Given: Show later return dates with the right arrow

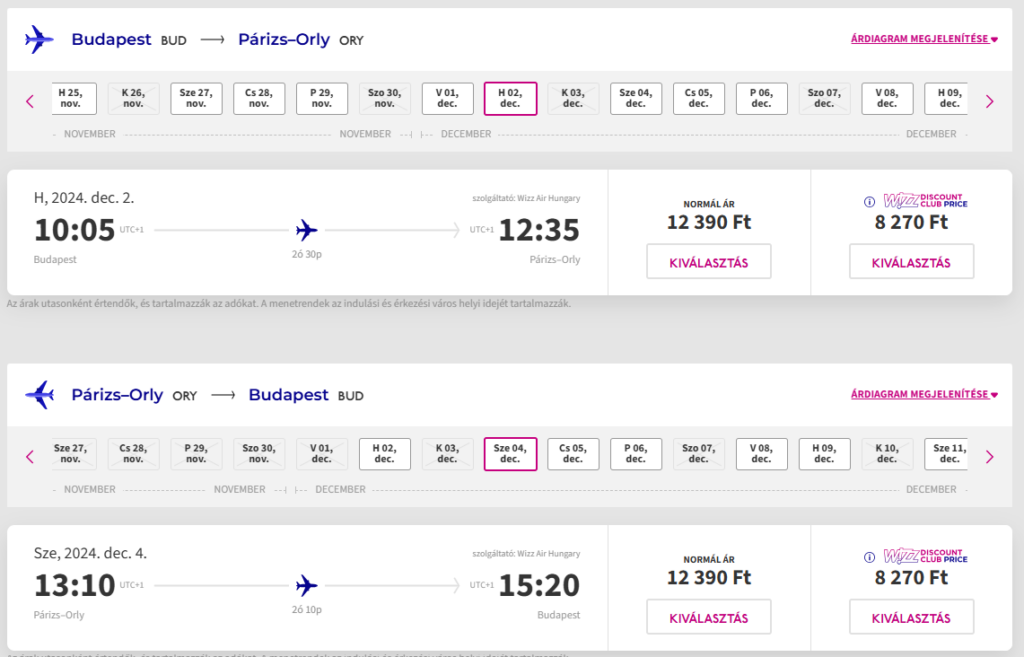Looking at the screenshot, I should click(989, 457).
